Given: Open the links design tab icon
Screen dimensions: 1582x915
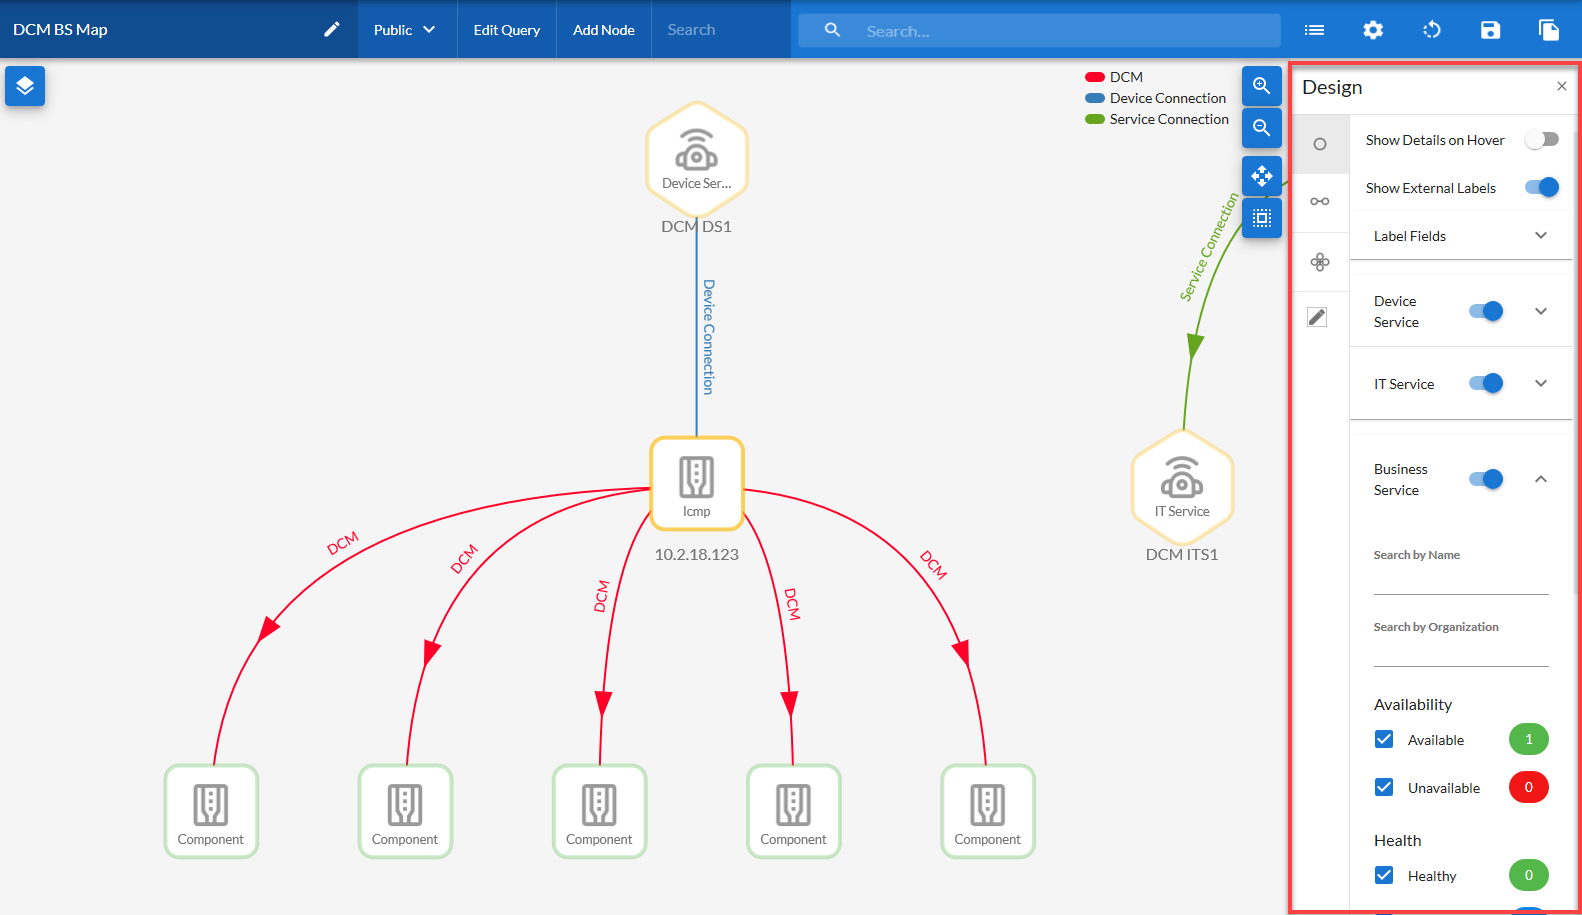Looking at the screenshot, I should [x=1320, y=202].
